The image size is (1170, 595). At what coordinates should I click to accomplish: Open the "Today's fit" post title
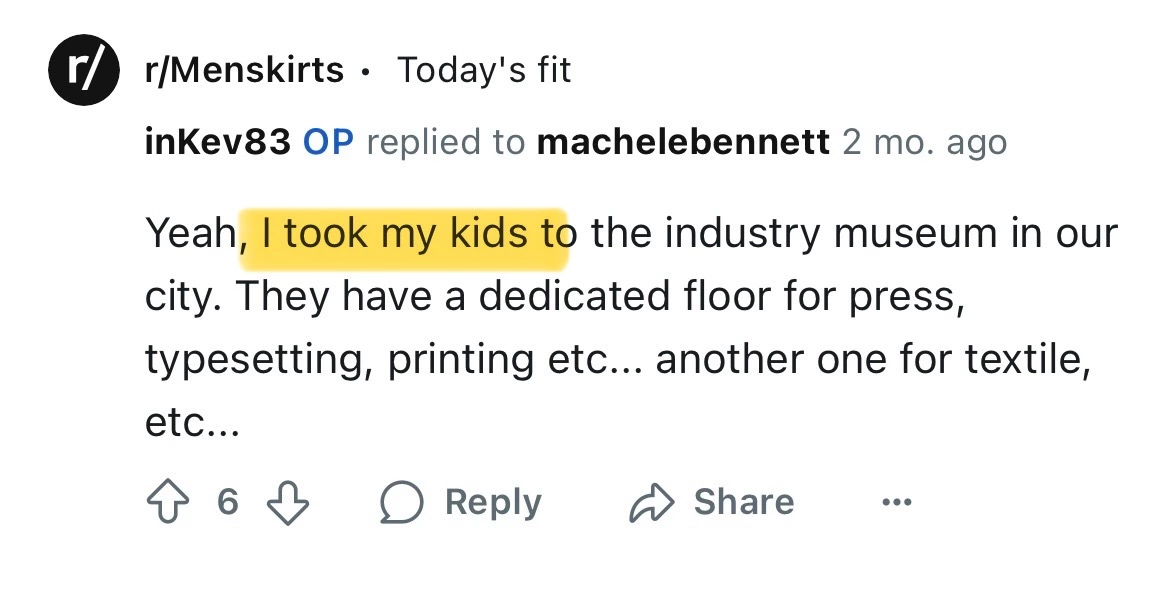pos(484,70)
